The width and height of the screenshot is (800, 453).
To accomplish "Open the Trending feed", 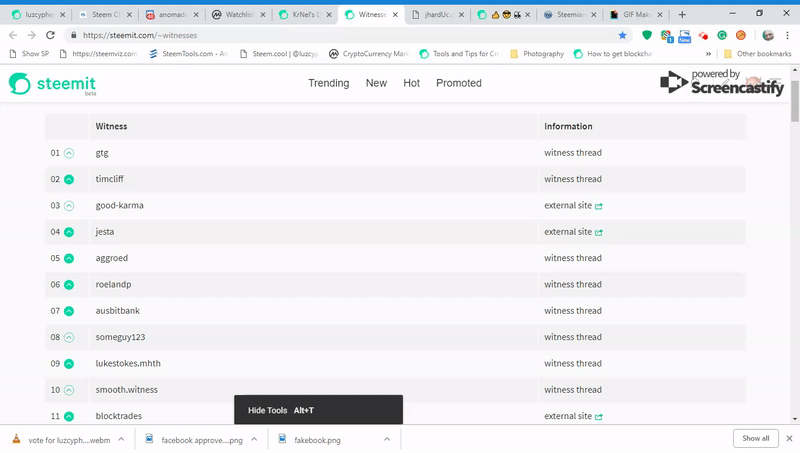I will pyautogui.click(x=329, y=83).
